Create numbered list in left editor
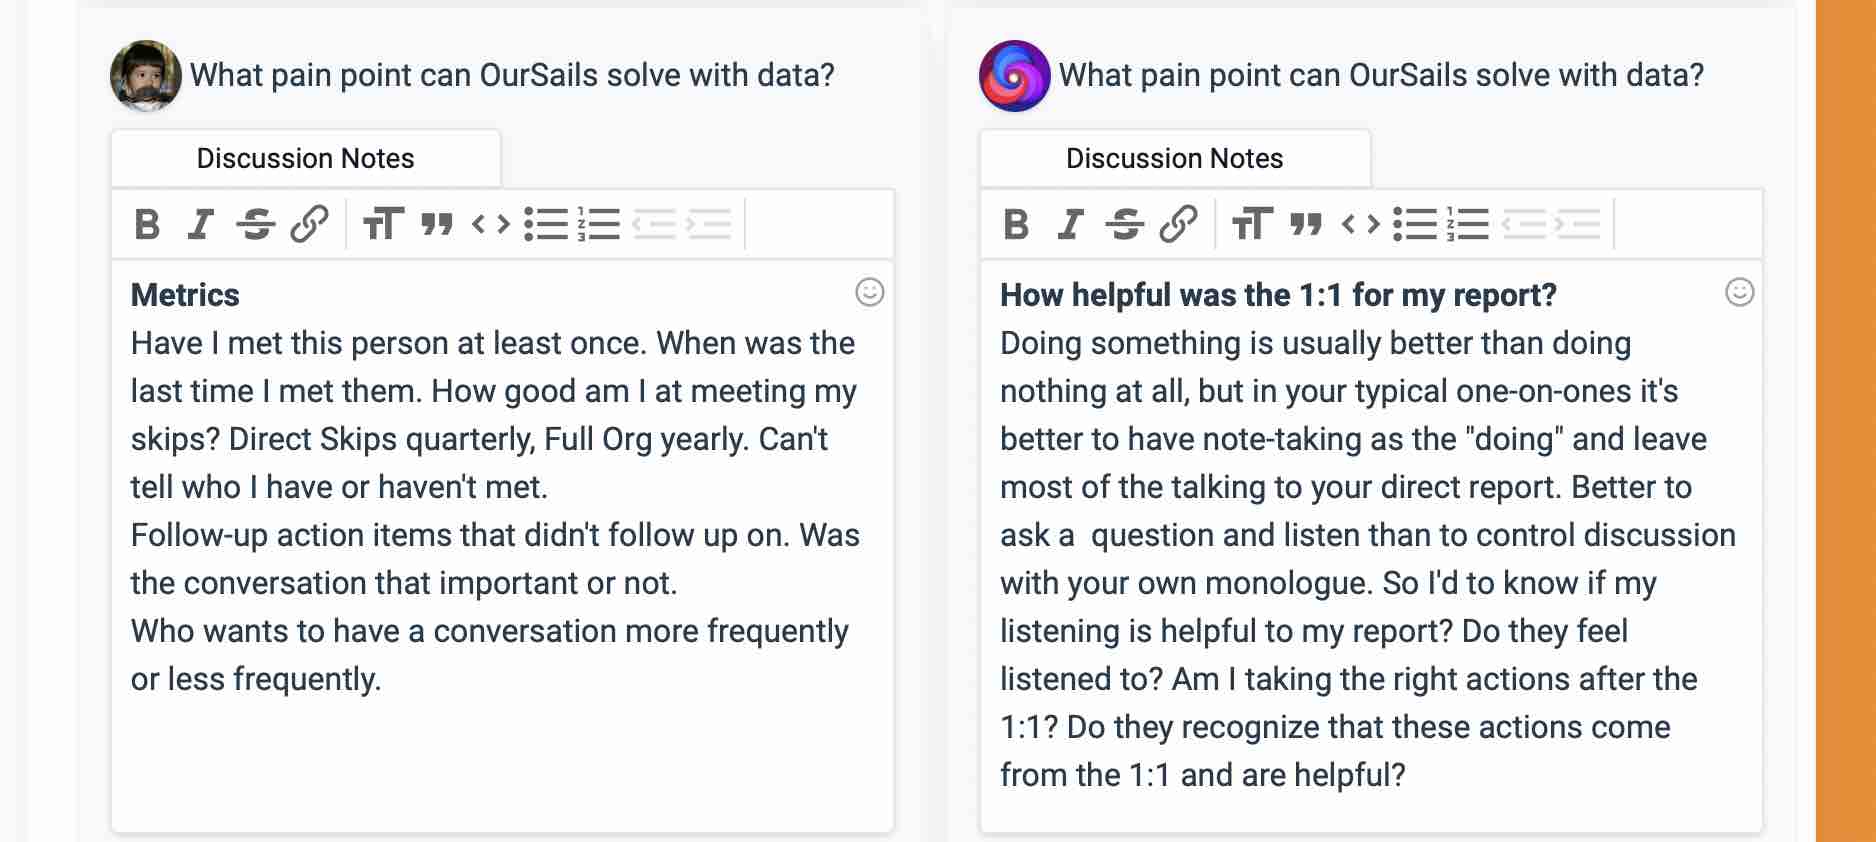1876x842 pixels. pos(599,224)
